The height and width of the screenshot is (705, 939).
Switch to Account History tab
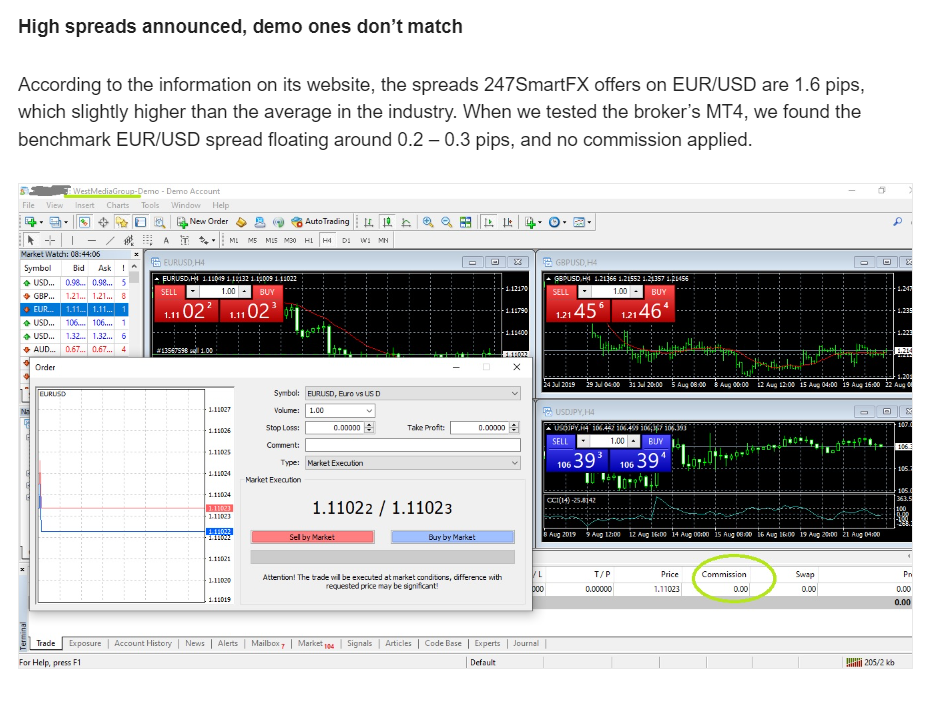click(x=143, y=643)
